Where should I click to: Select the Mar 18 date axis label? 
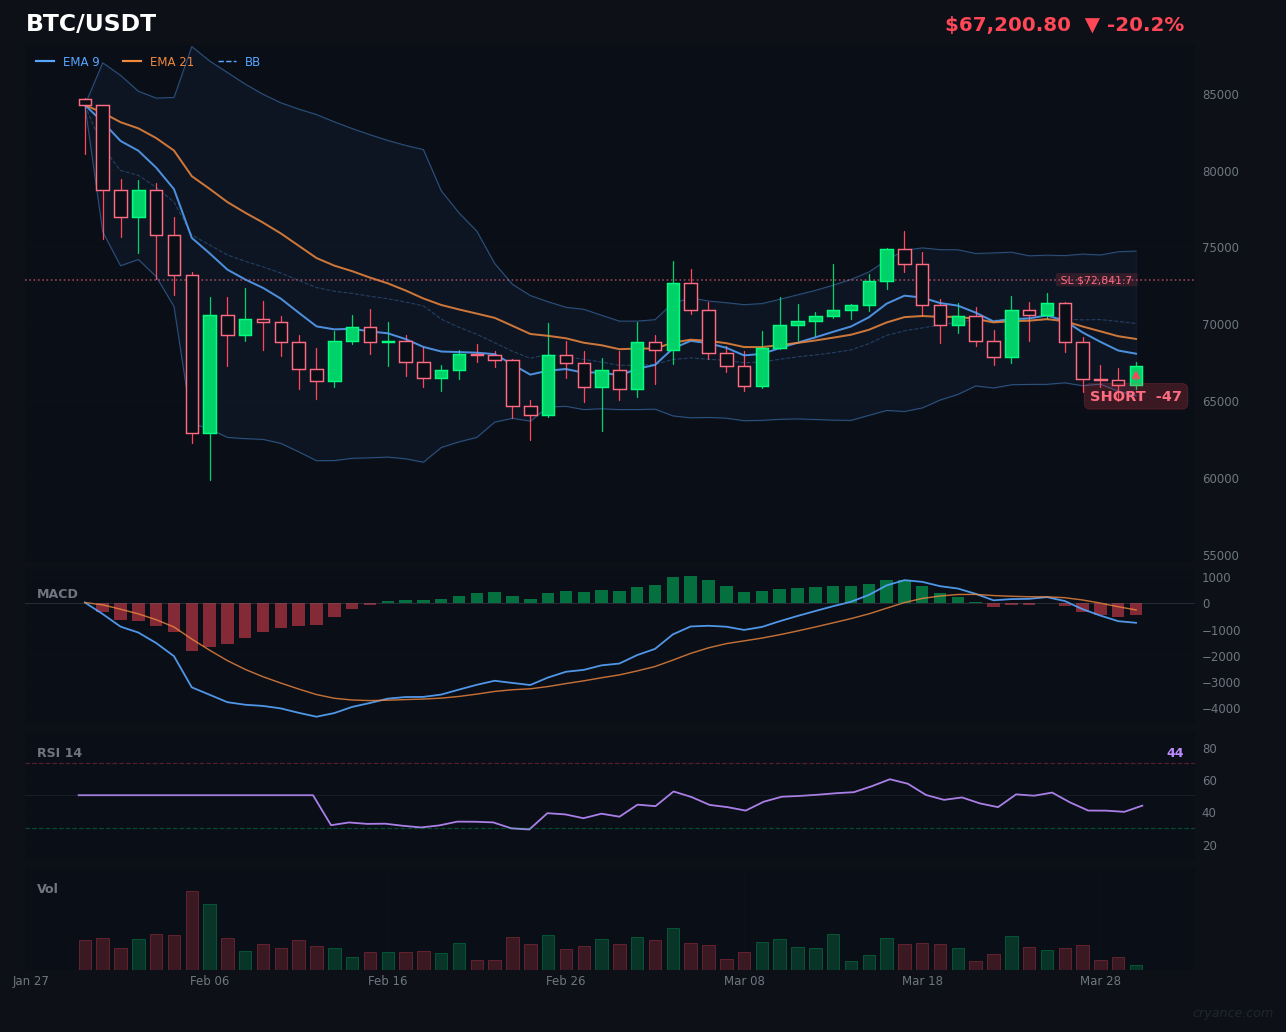(922, 981)
